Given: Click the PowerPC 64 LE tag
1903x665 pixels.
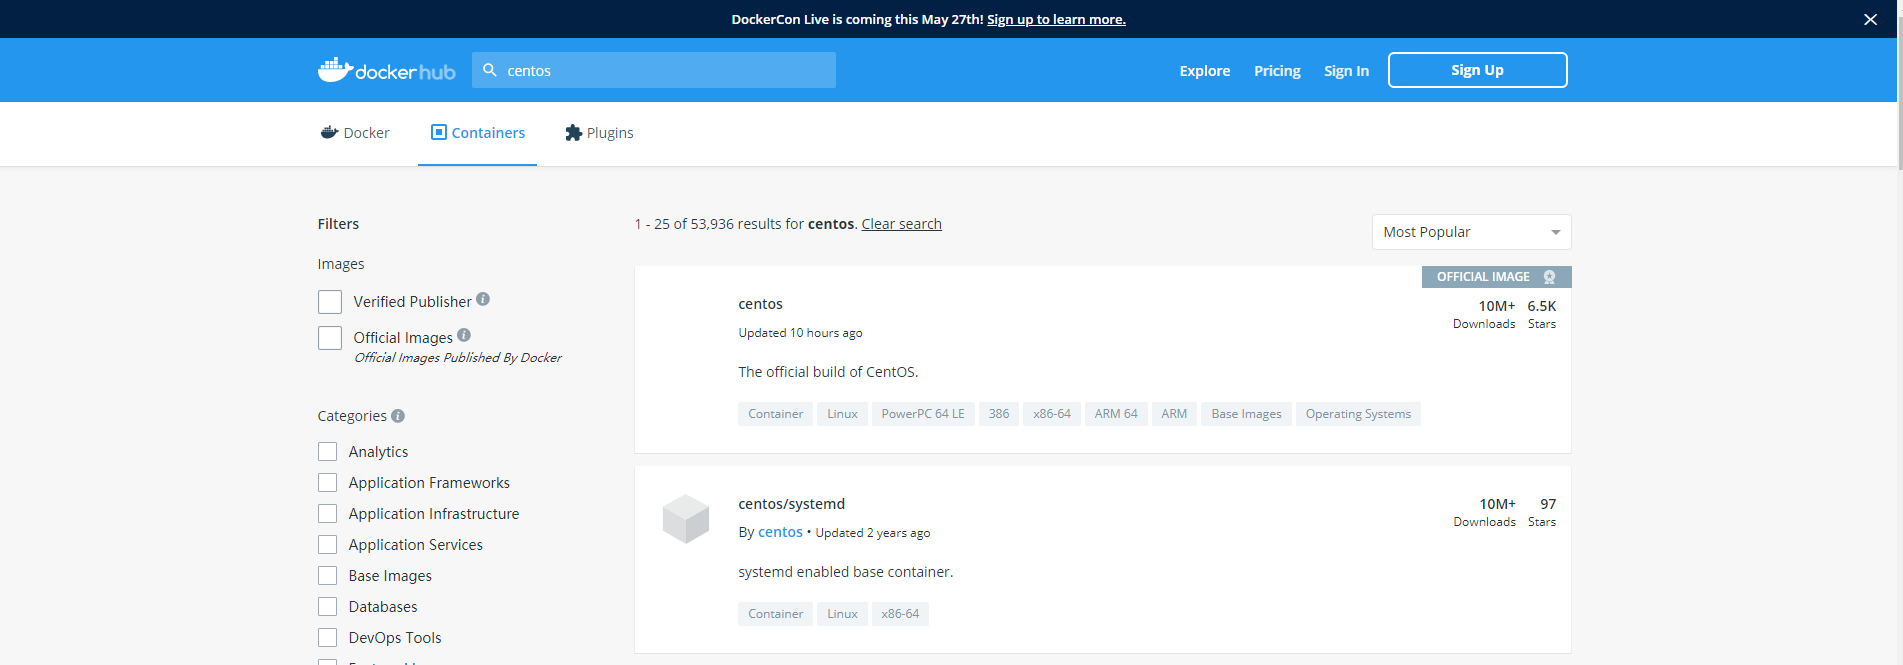Looking at the screenshot, I should click(x=923, y=414).
